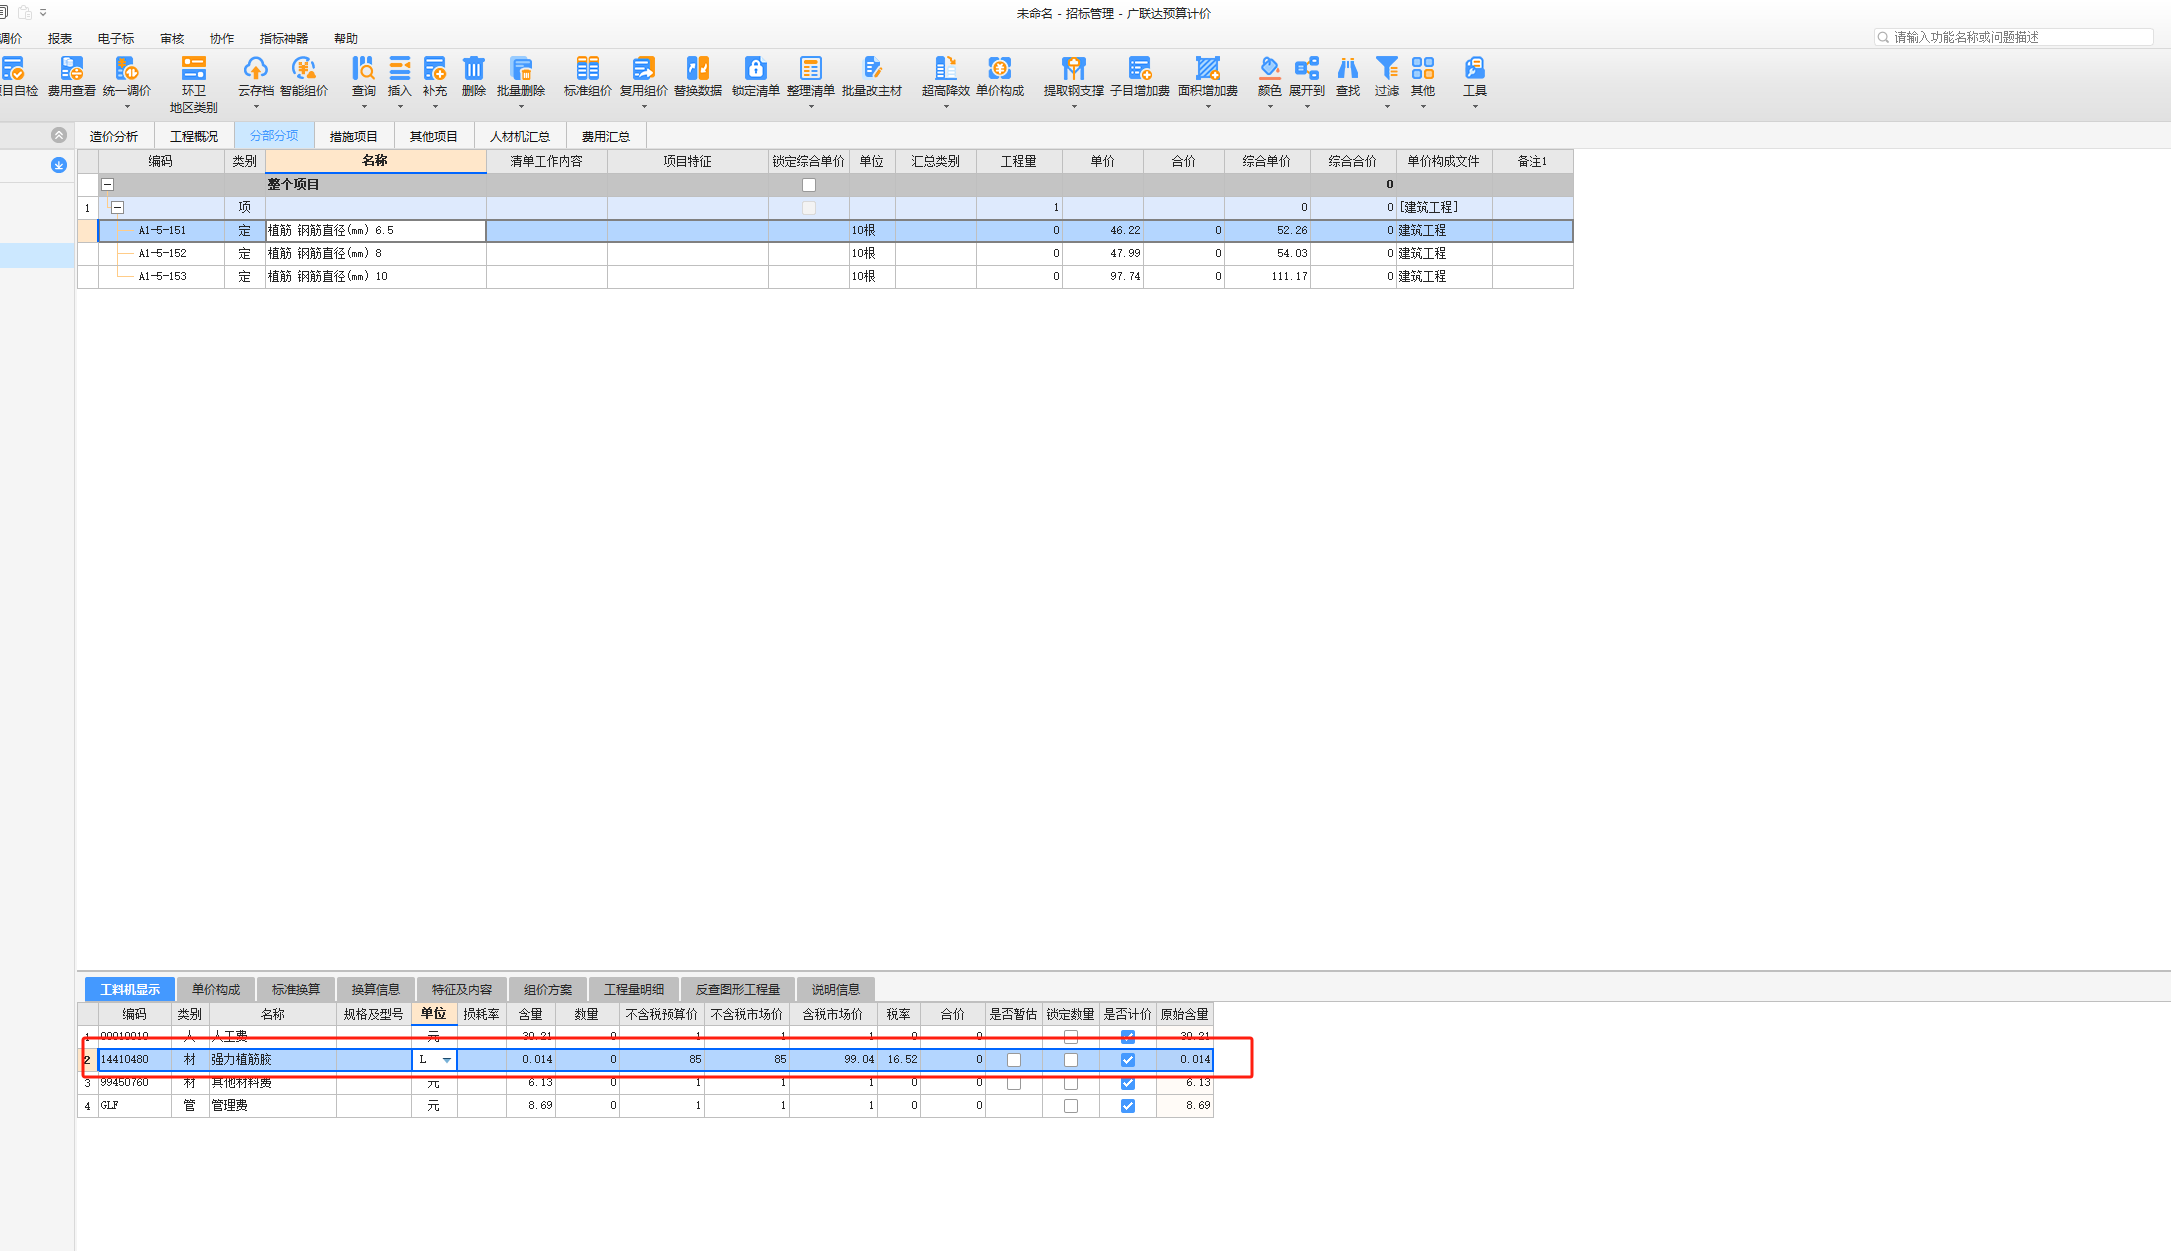Open the toolbar 单价构成 unit price composition icon

tap(1000, 68)
